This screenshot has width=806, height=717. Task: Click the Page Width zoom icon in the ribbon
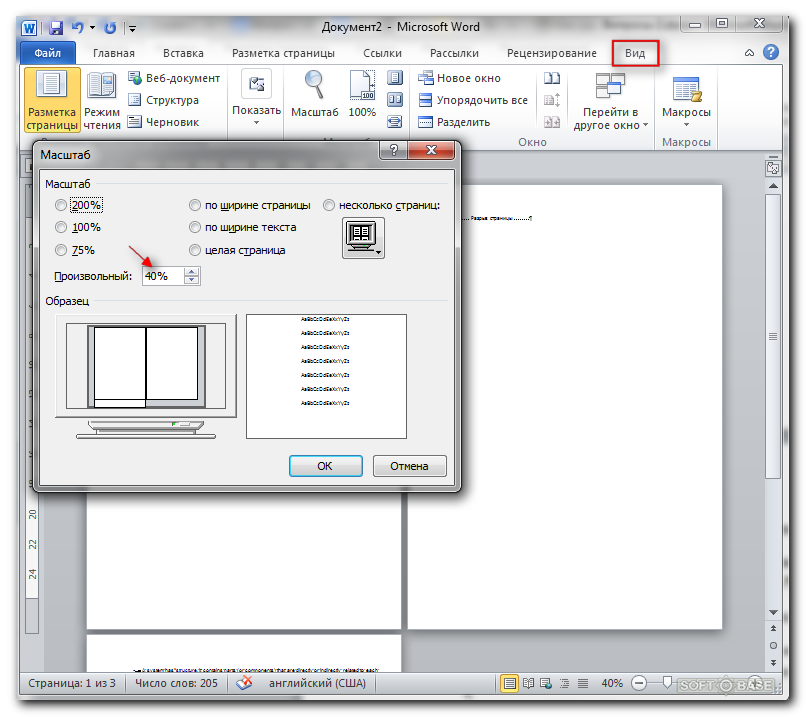[x=394, y=122]
